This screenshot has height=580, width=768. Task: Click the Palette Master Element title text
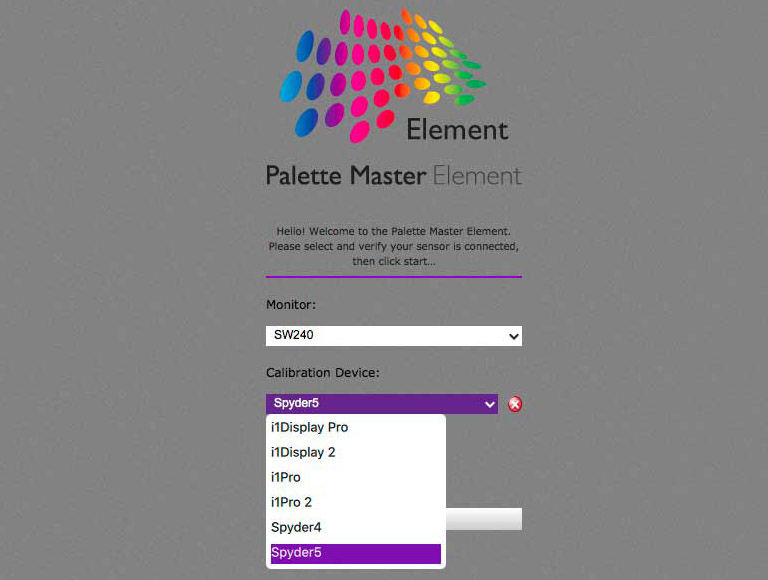pyautogui.click(x=394, y=175)
